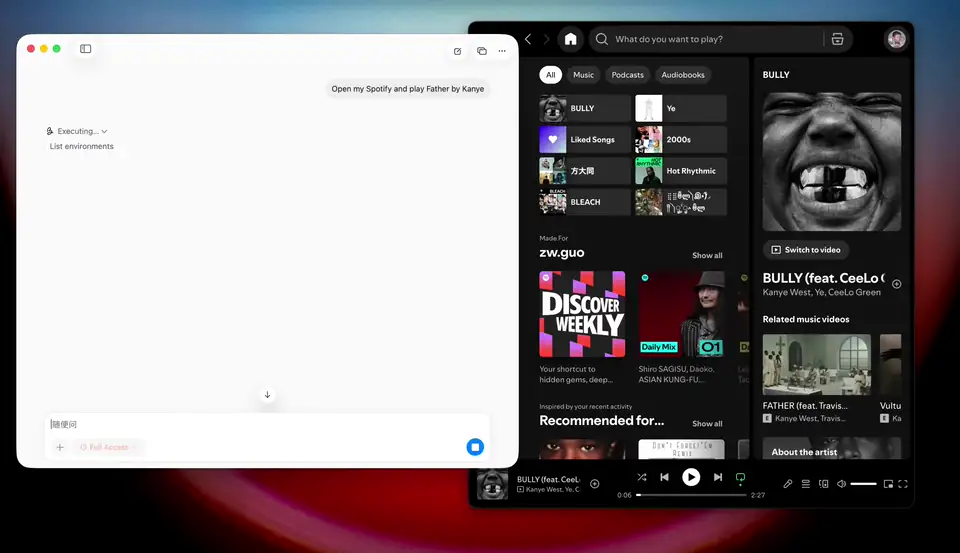The height and width of the screenshot is (553, 960).
Task: Open Spotify Home
Action: click(x=571, y=39)
